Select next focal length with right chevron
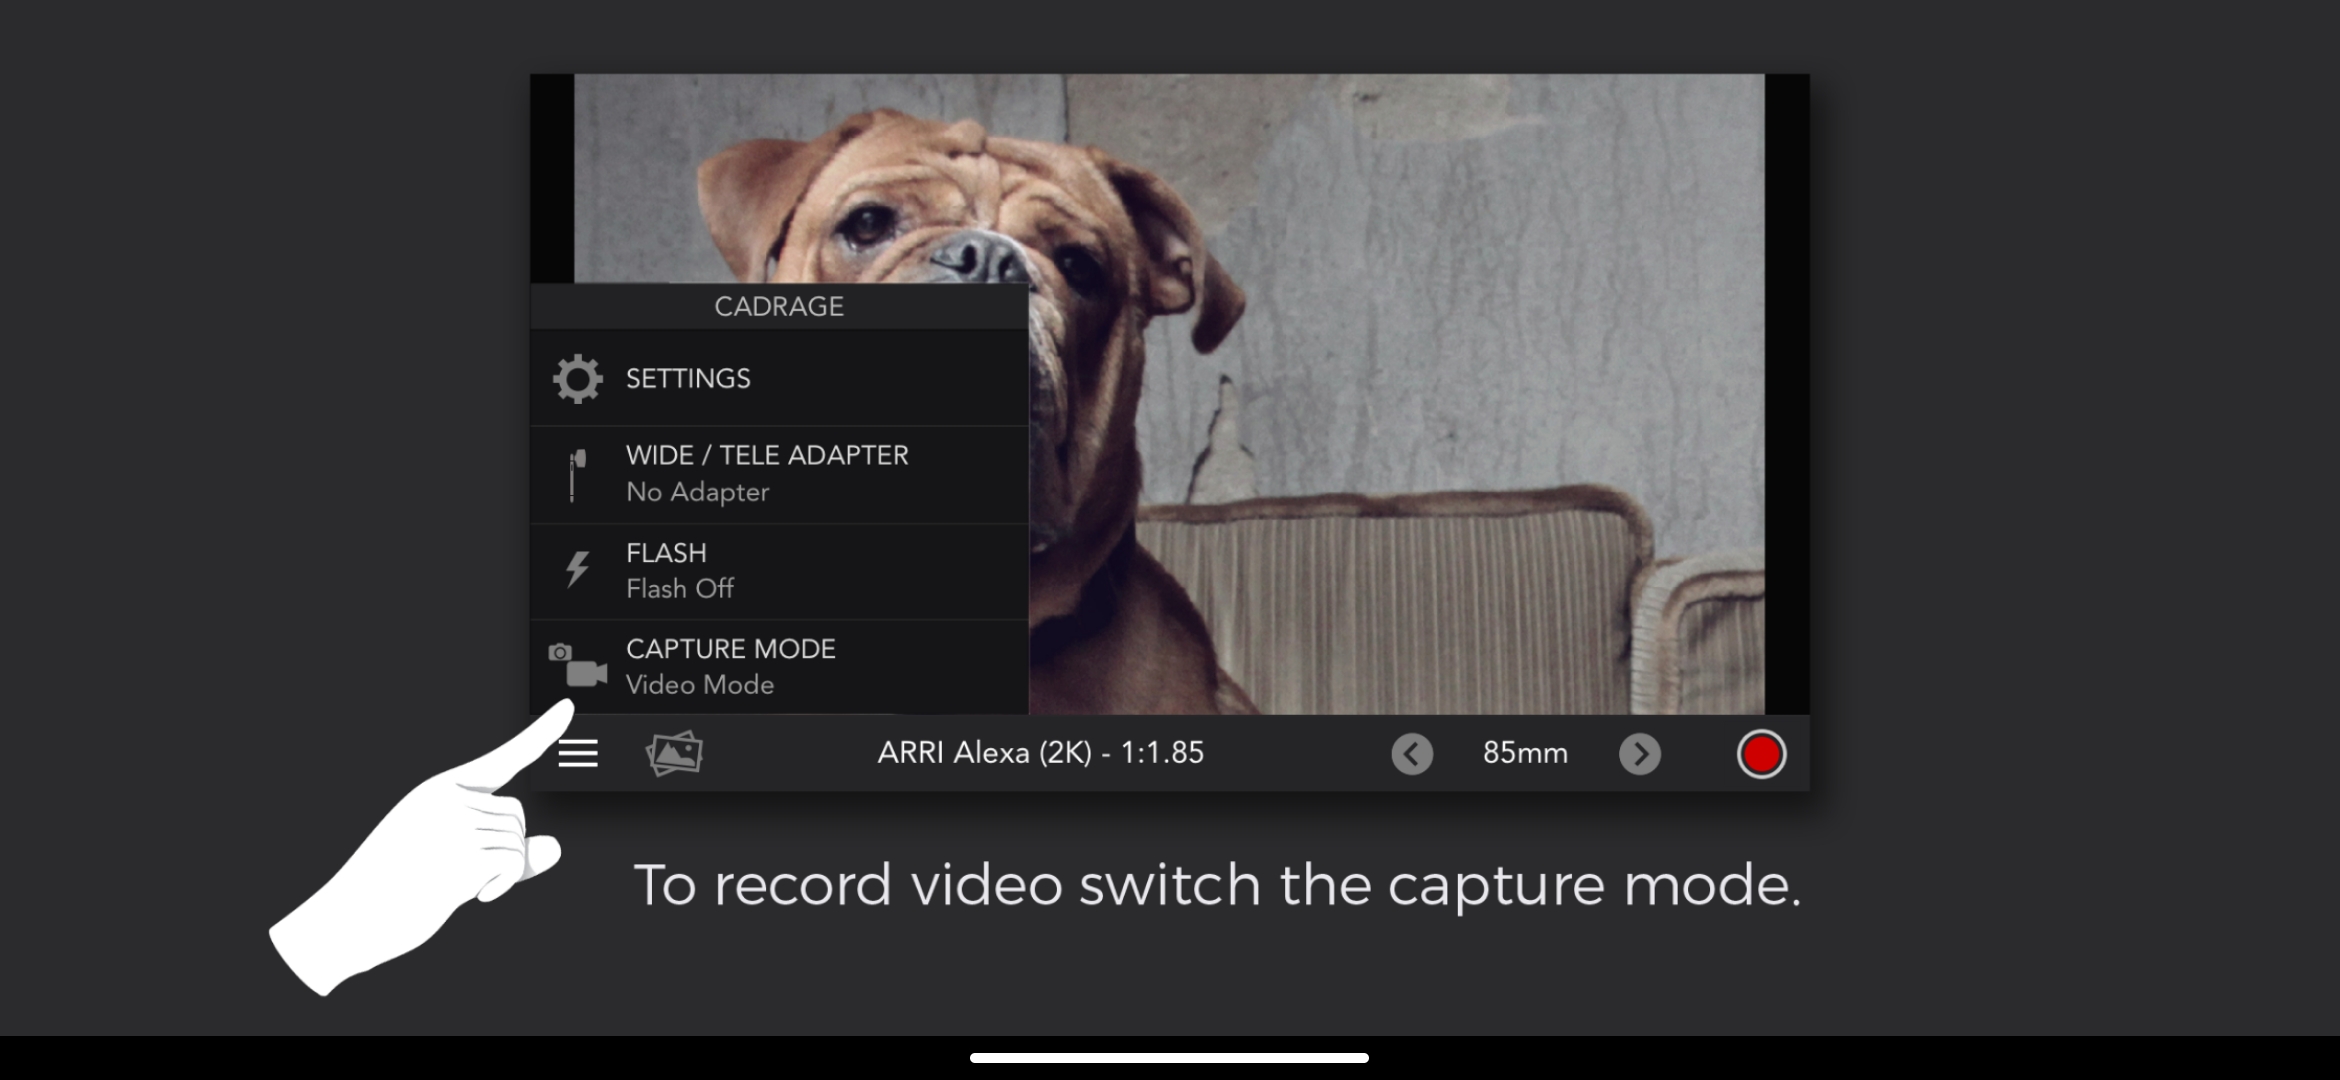The width and height of the screenshot is (2340, 1080). [x=1639, y=754]
